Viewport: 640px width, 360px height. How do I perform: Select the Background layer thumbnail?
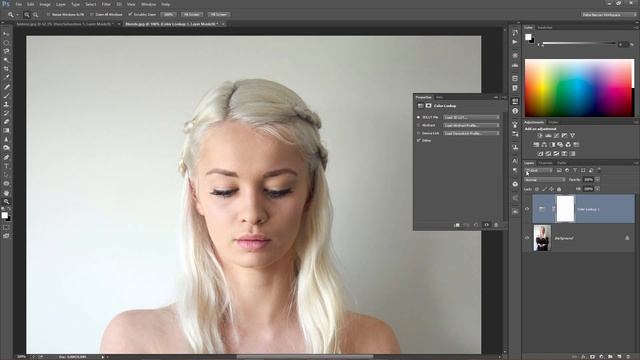[x=542, y=238]
